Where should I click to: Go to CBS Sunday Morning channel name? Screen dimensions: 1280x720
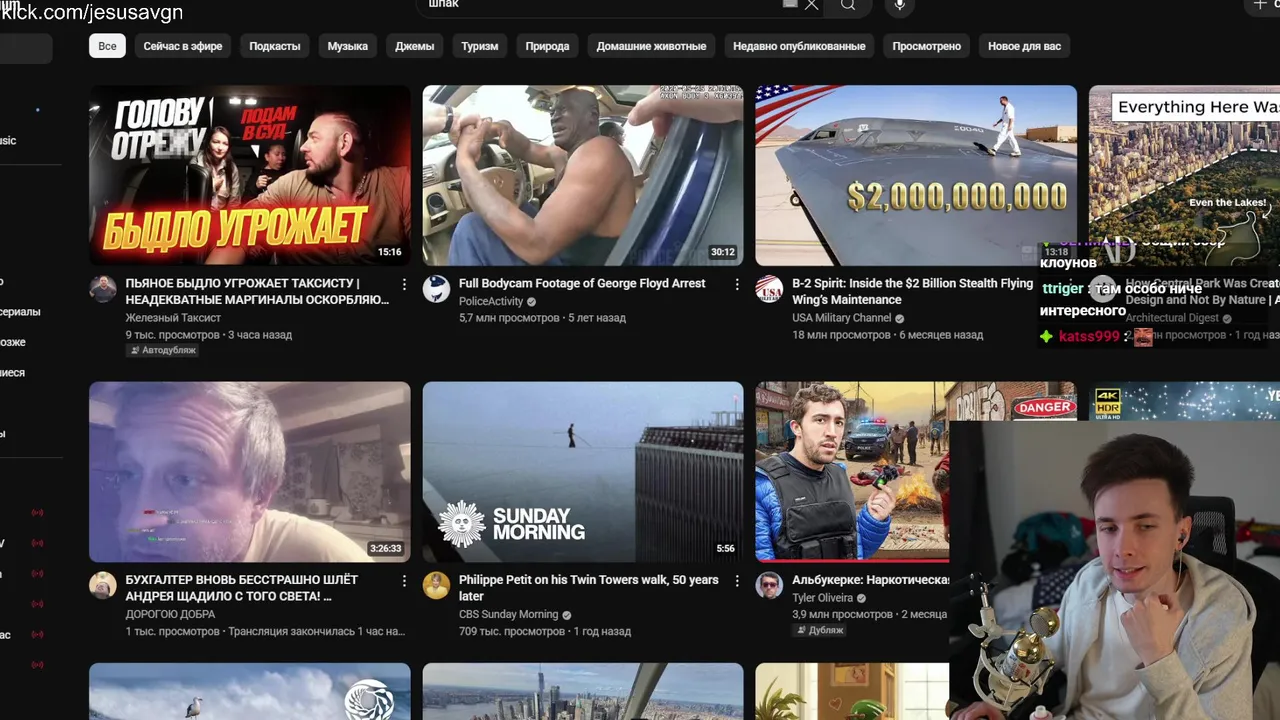[x=508, y=614]
